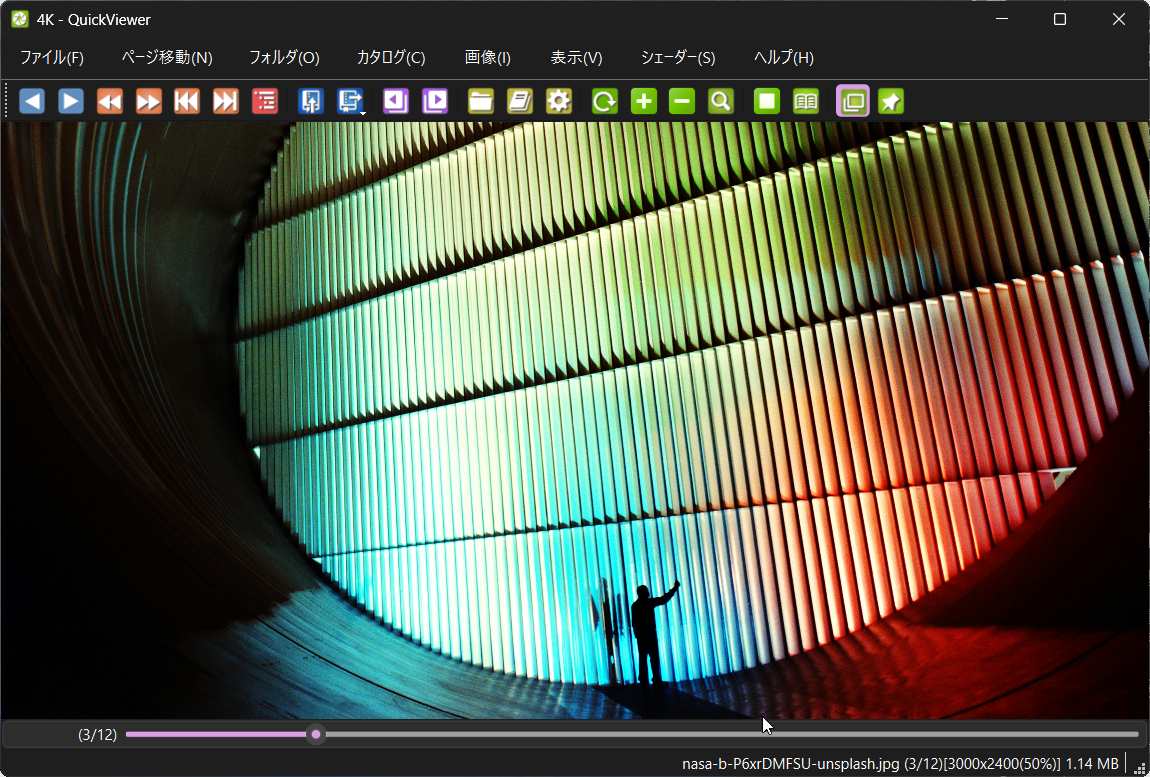Click the gray unfilled part of page slider
This screenshot has height=777, width=1150.
click(732, 734)
